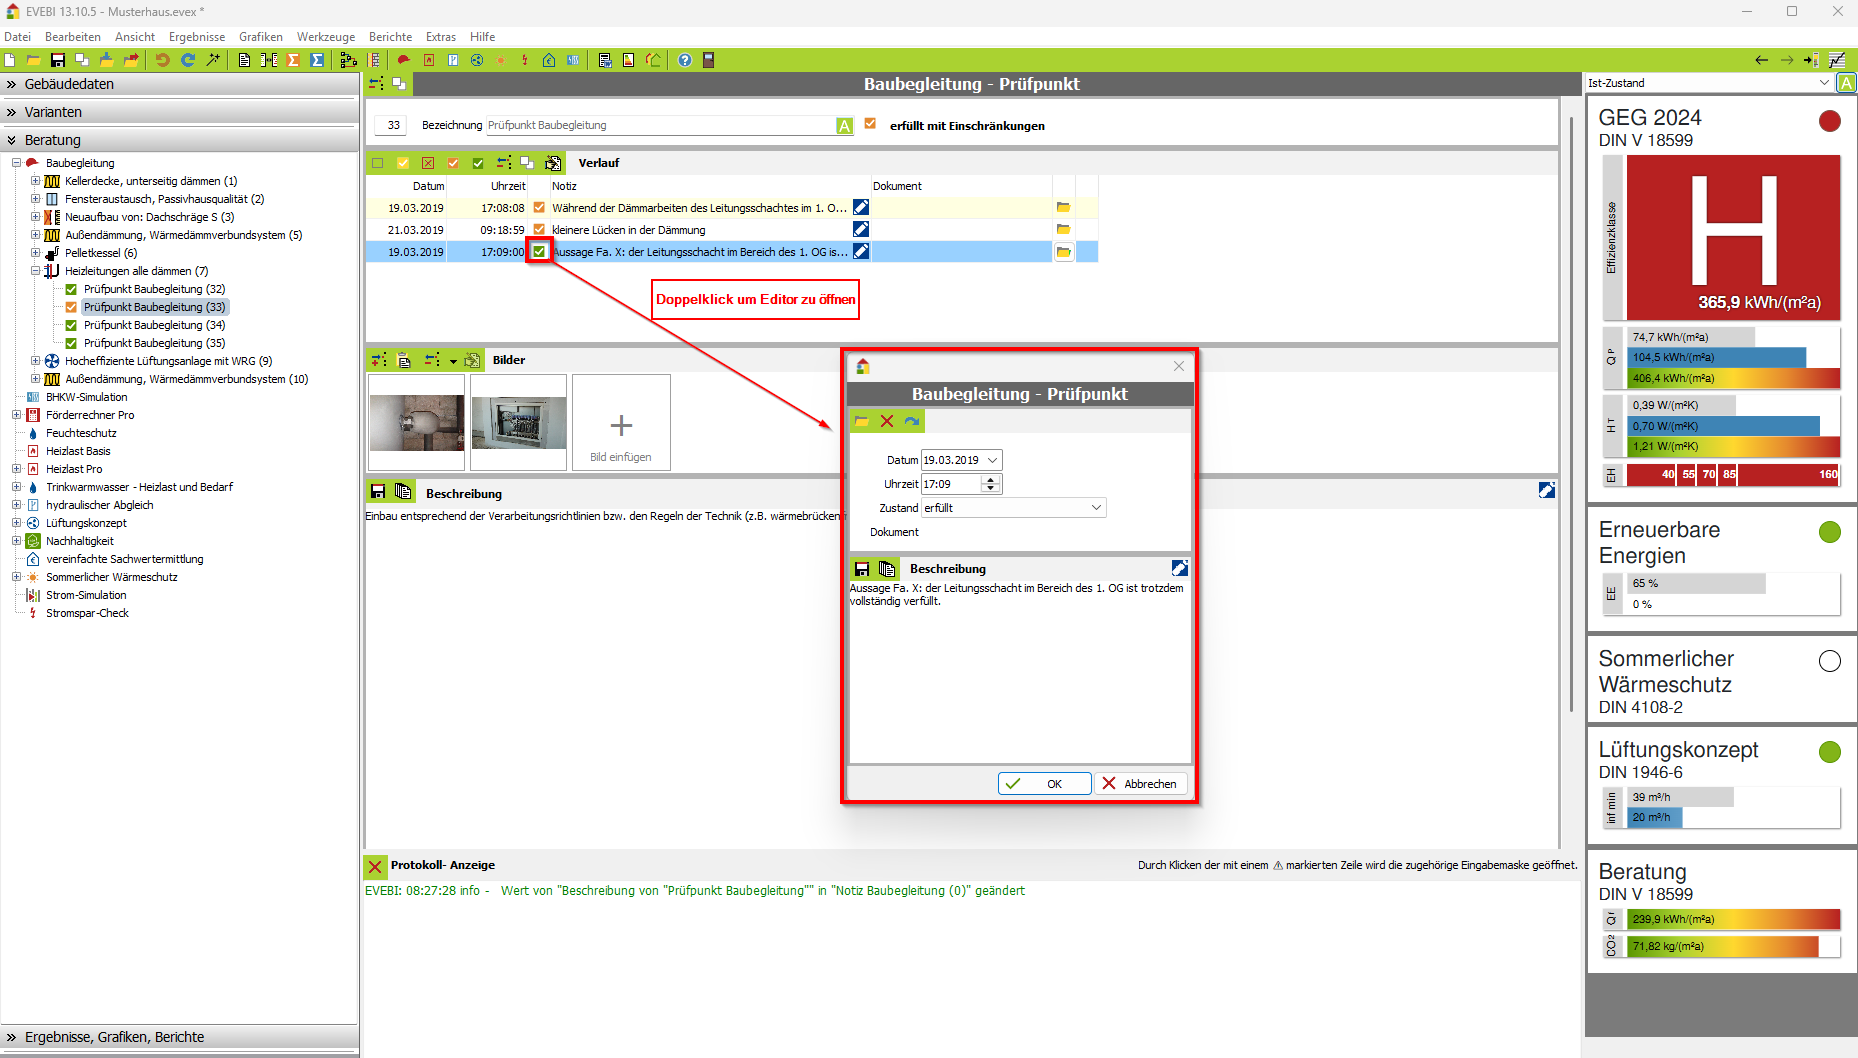
Task: Toggle the 'erfüllt mit Einschränkungen' checkbox
Action: pyautogui.click(x=870, y=125)
